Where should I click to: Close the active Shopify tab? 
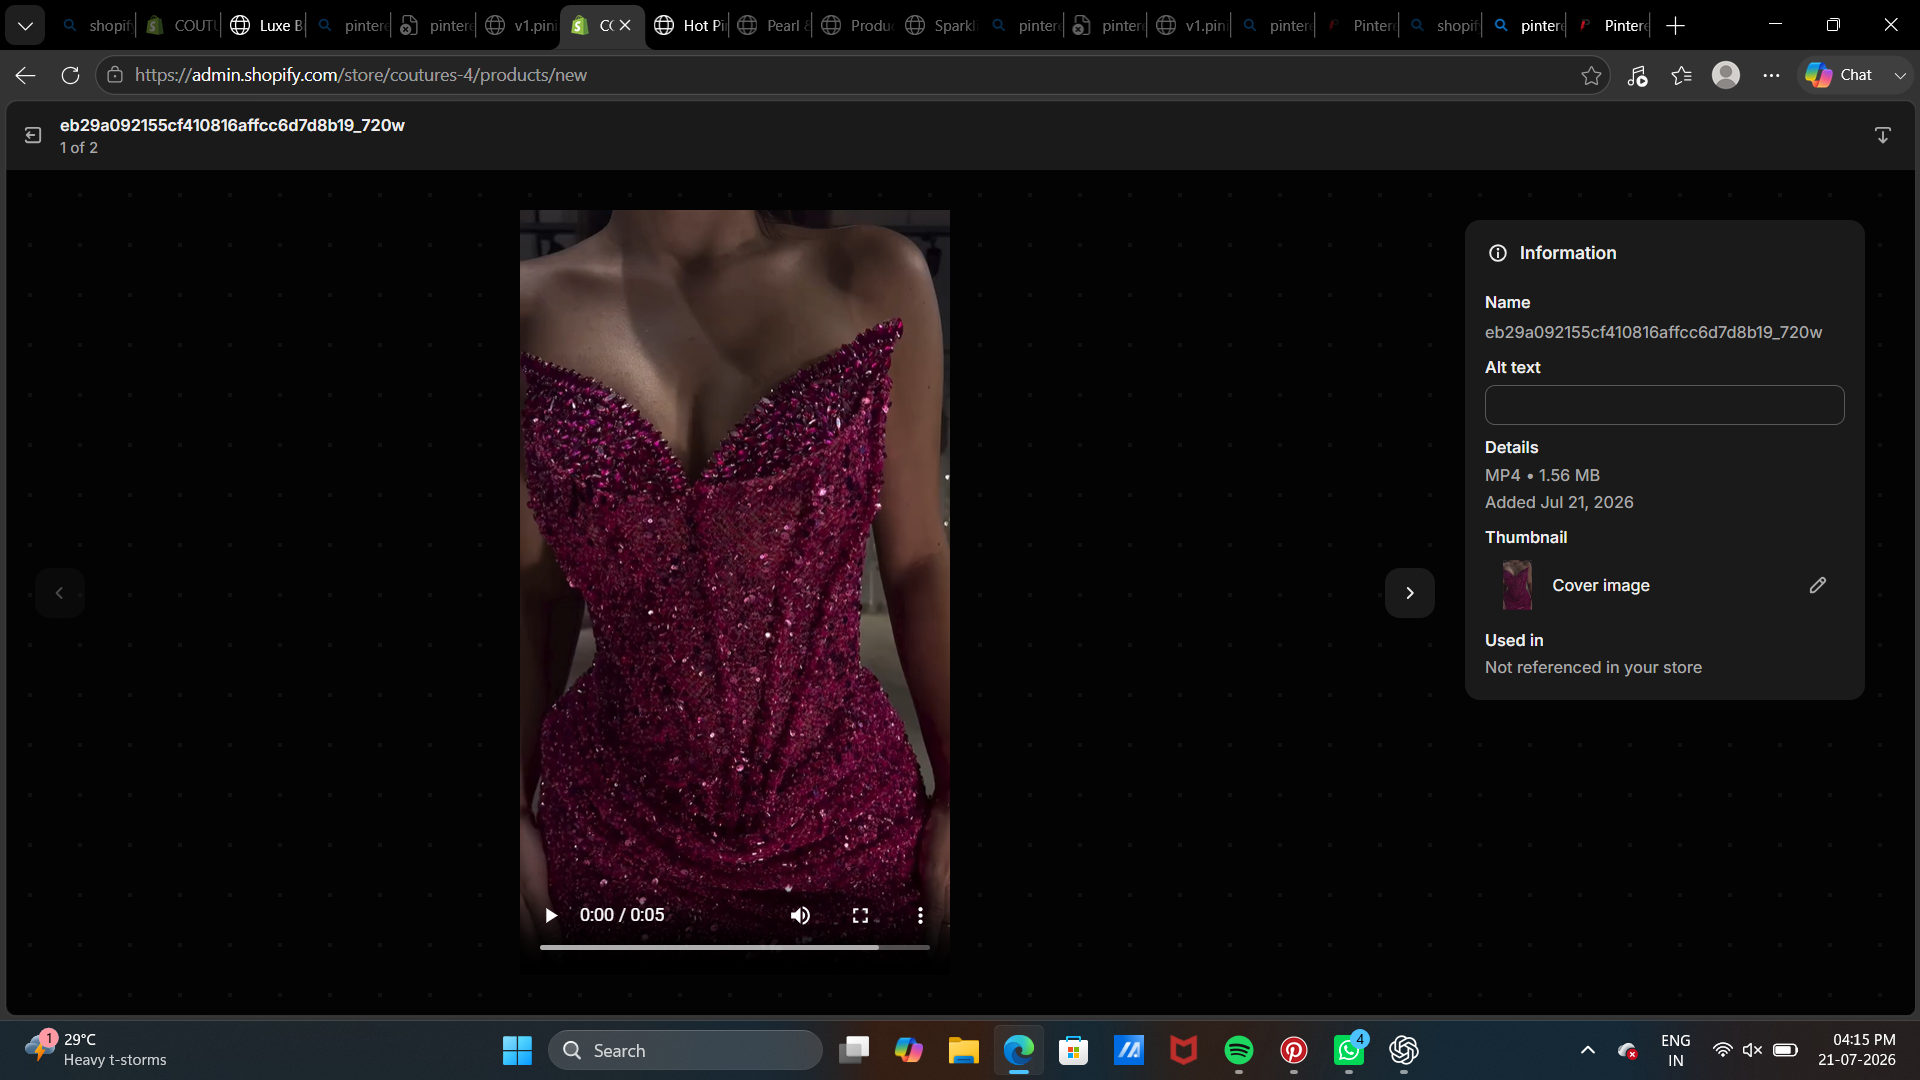click(625, 25)
